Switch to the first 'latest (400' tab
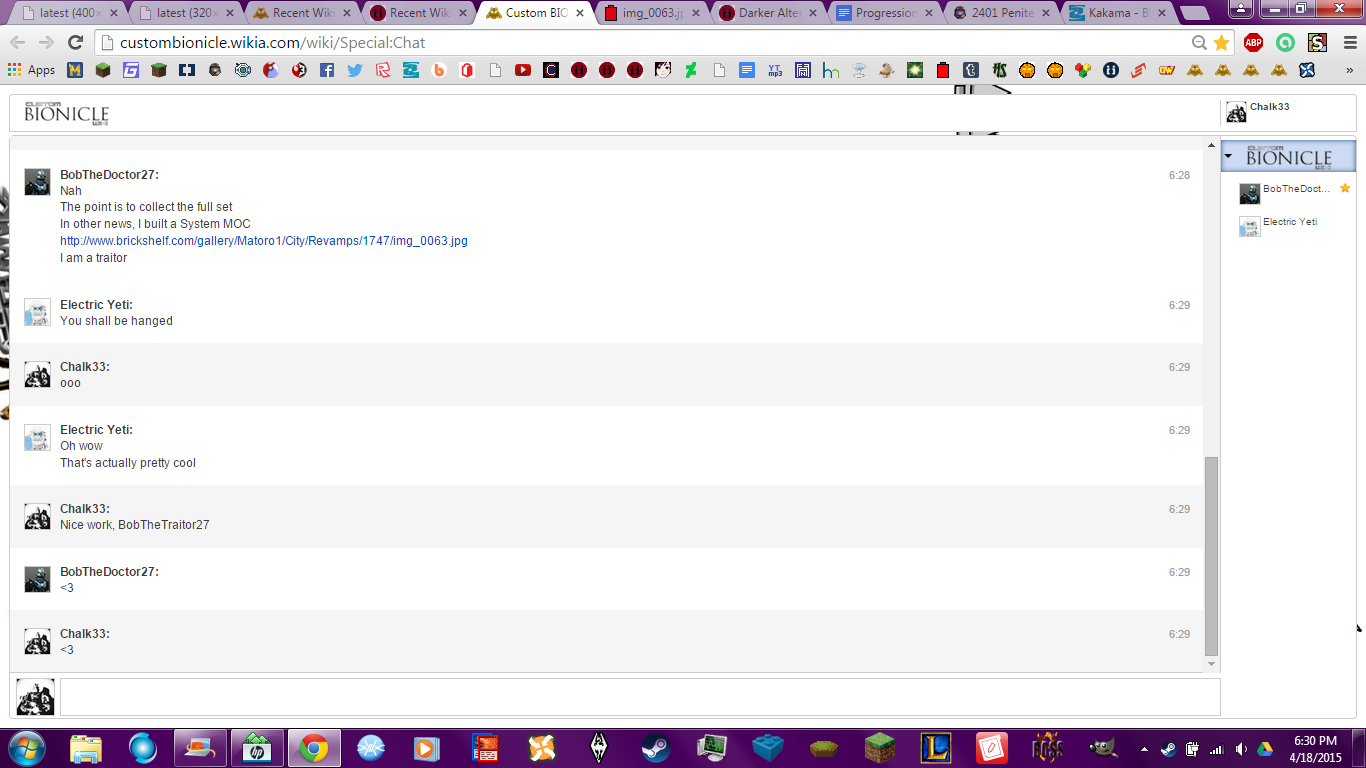1366x768 pixels. (x=70, y=13)
